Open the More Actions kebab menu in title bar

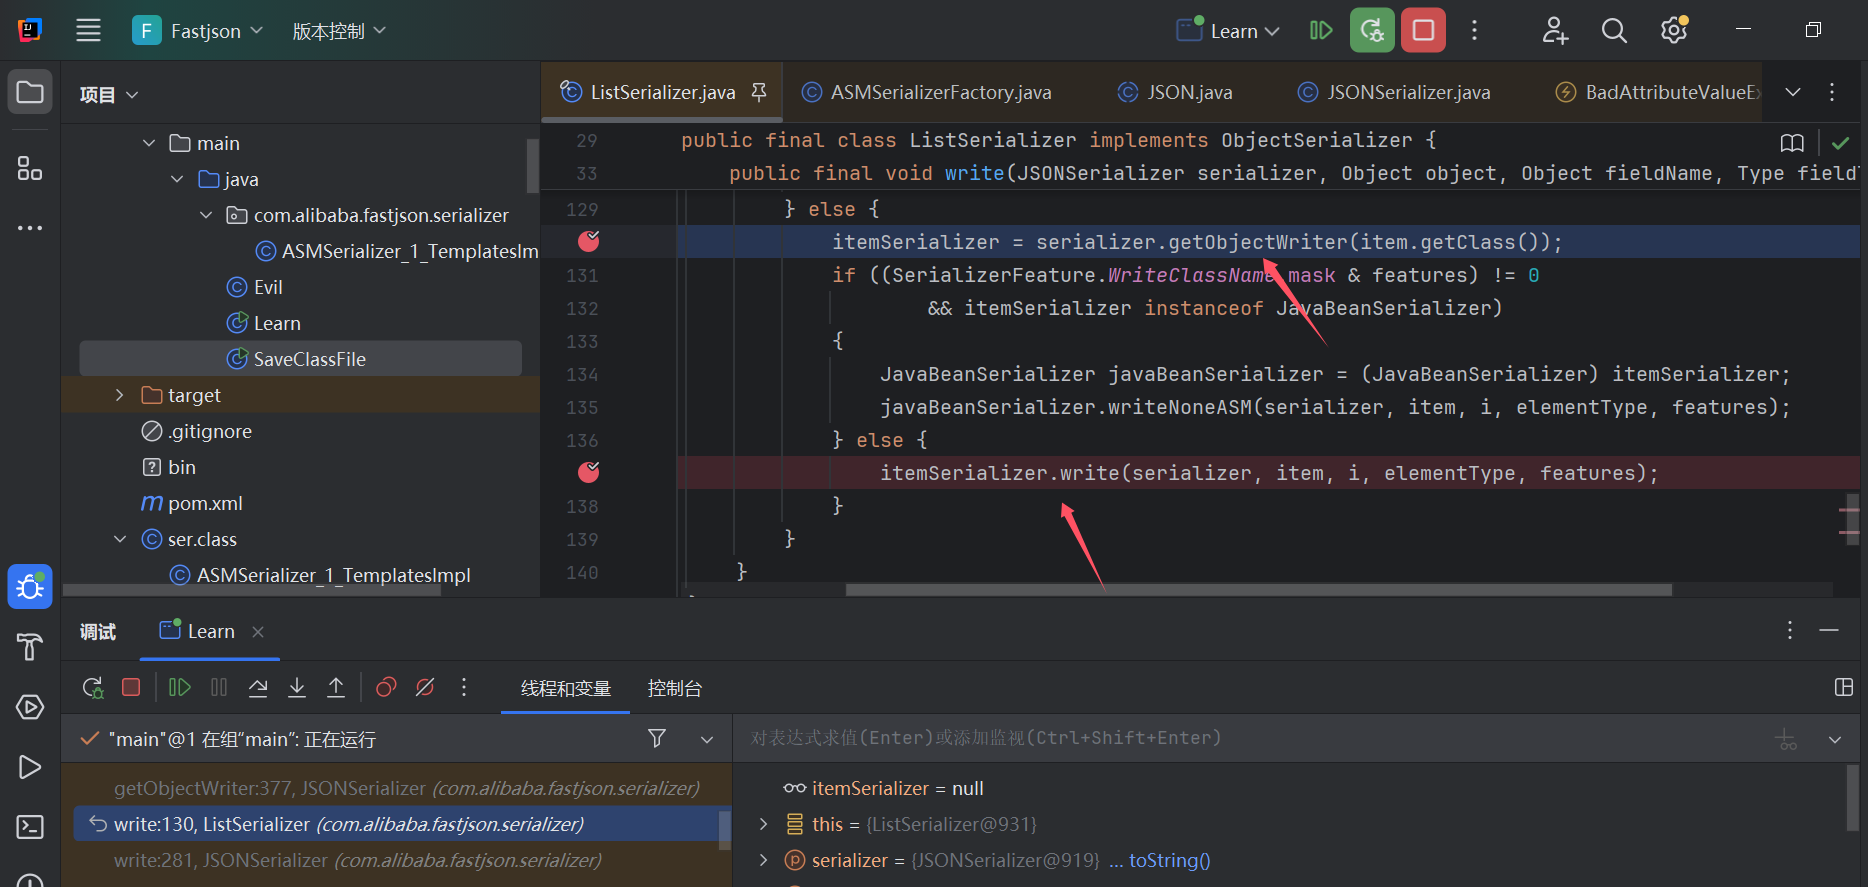point(1474,30)
